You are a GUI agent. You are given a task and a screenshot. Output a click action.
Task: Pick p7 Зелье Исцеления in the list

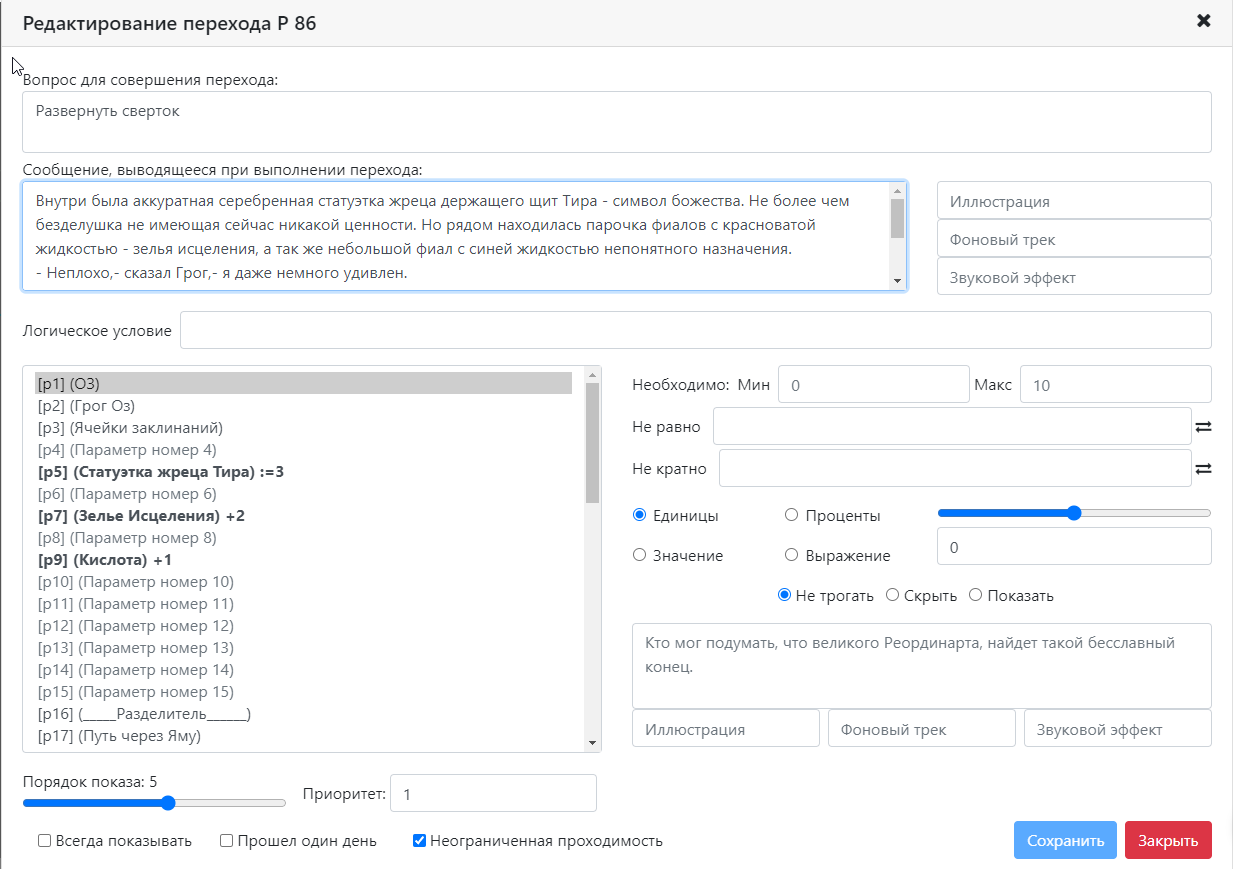point(140,516)
